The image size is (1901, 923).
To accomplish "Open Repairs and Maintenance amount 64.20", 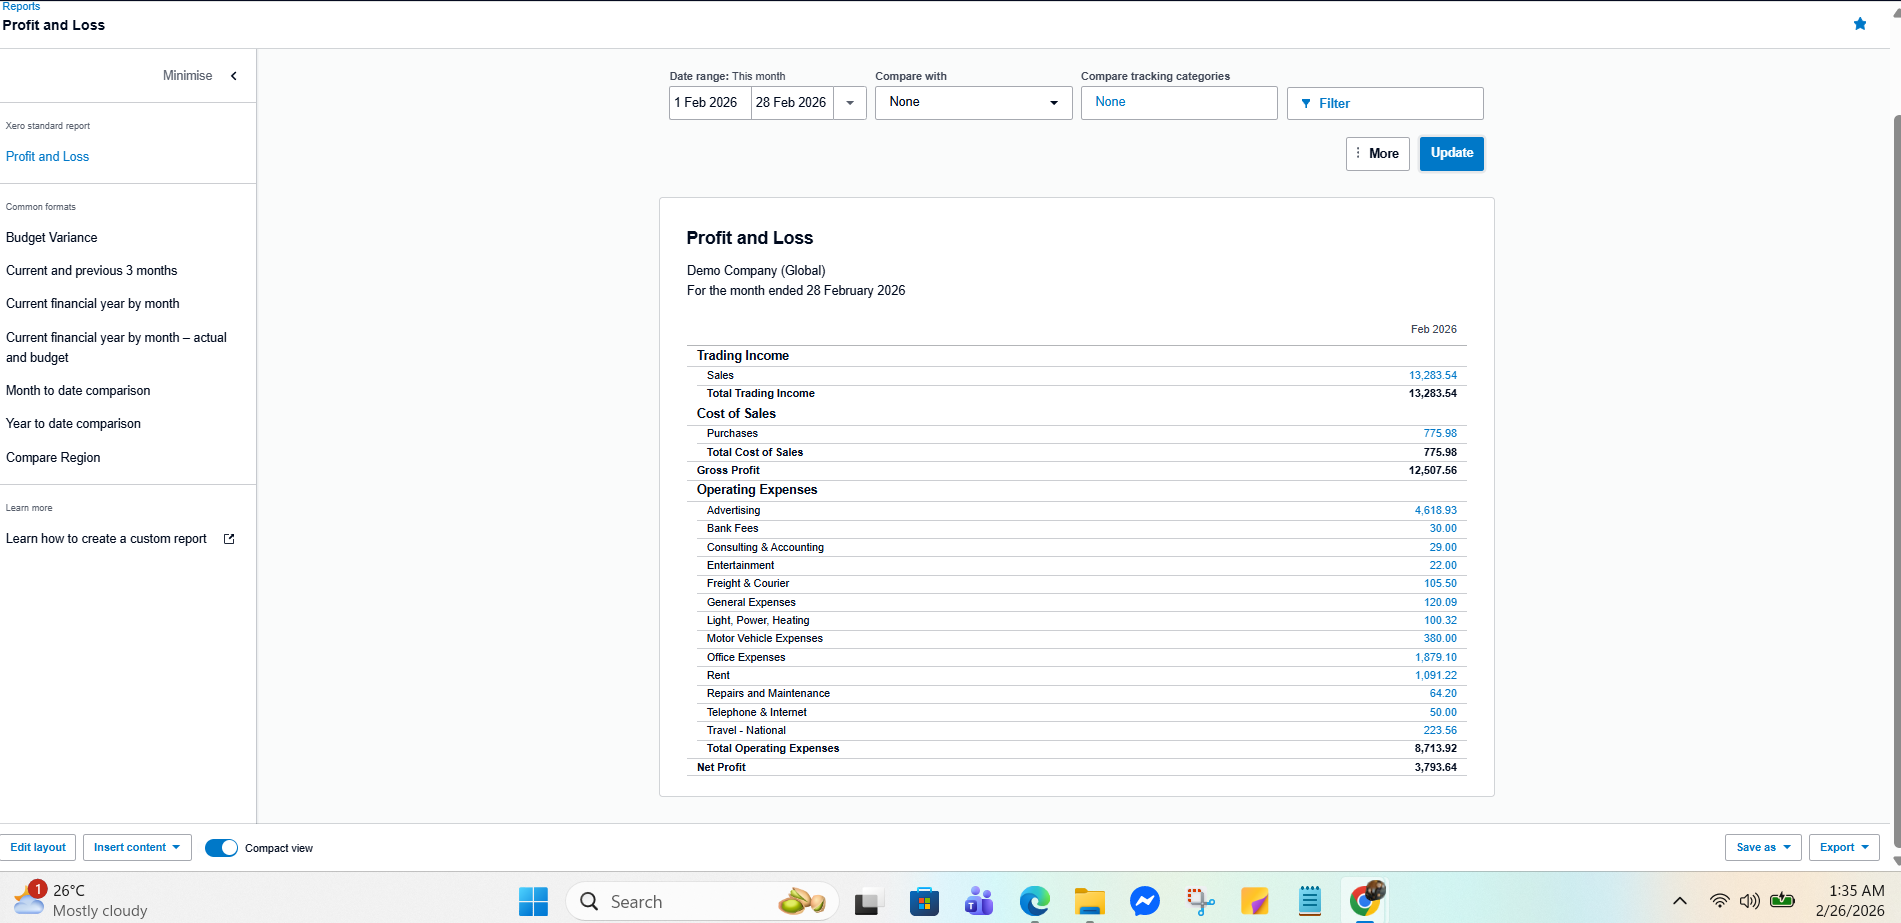I will click(1443, 694).
